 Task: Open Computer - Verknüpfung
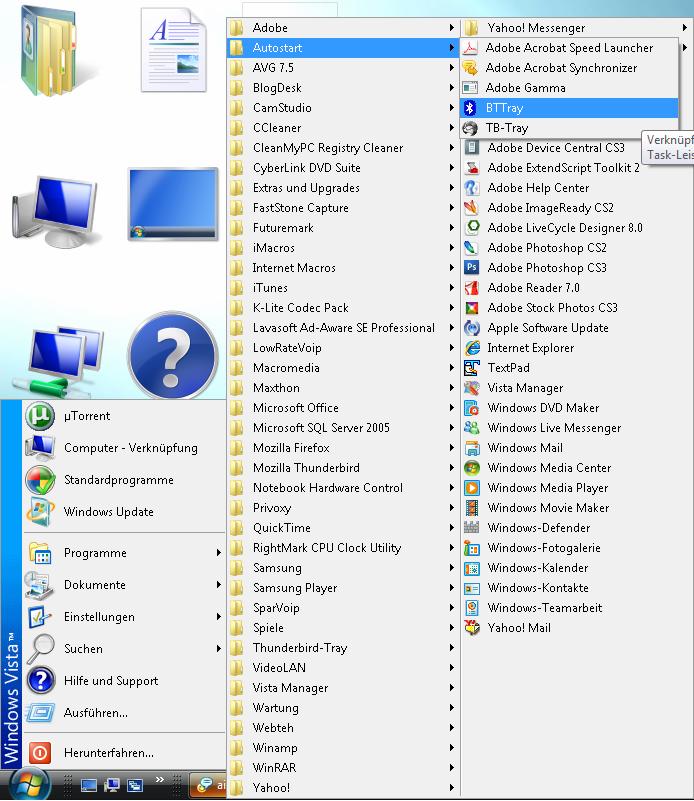[x=124, y=448]
